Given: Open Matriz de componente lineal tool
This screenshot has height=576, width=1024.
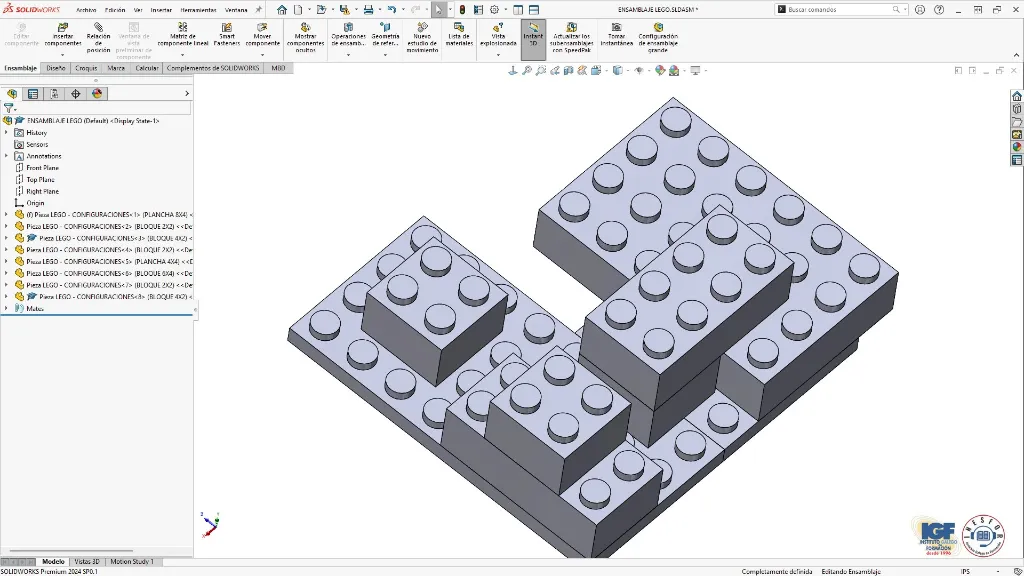Looking at the screenshot, I should coord(183,35).
